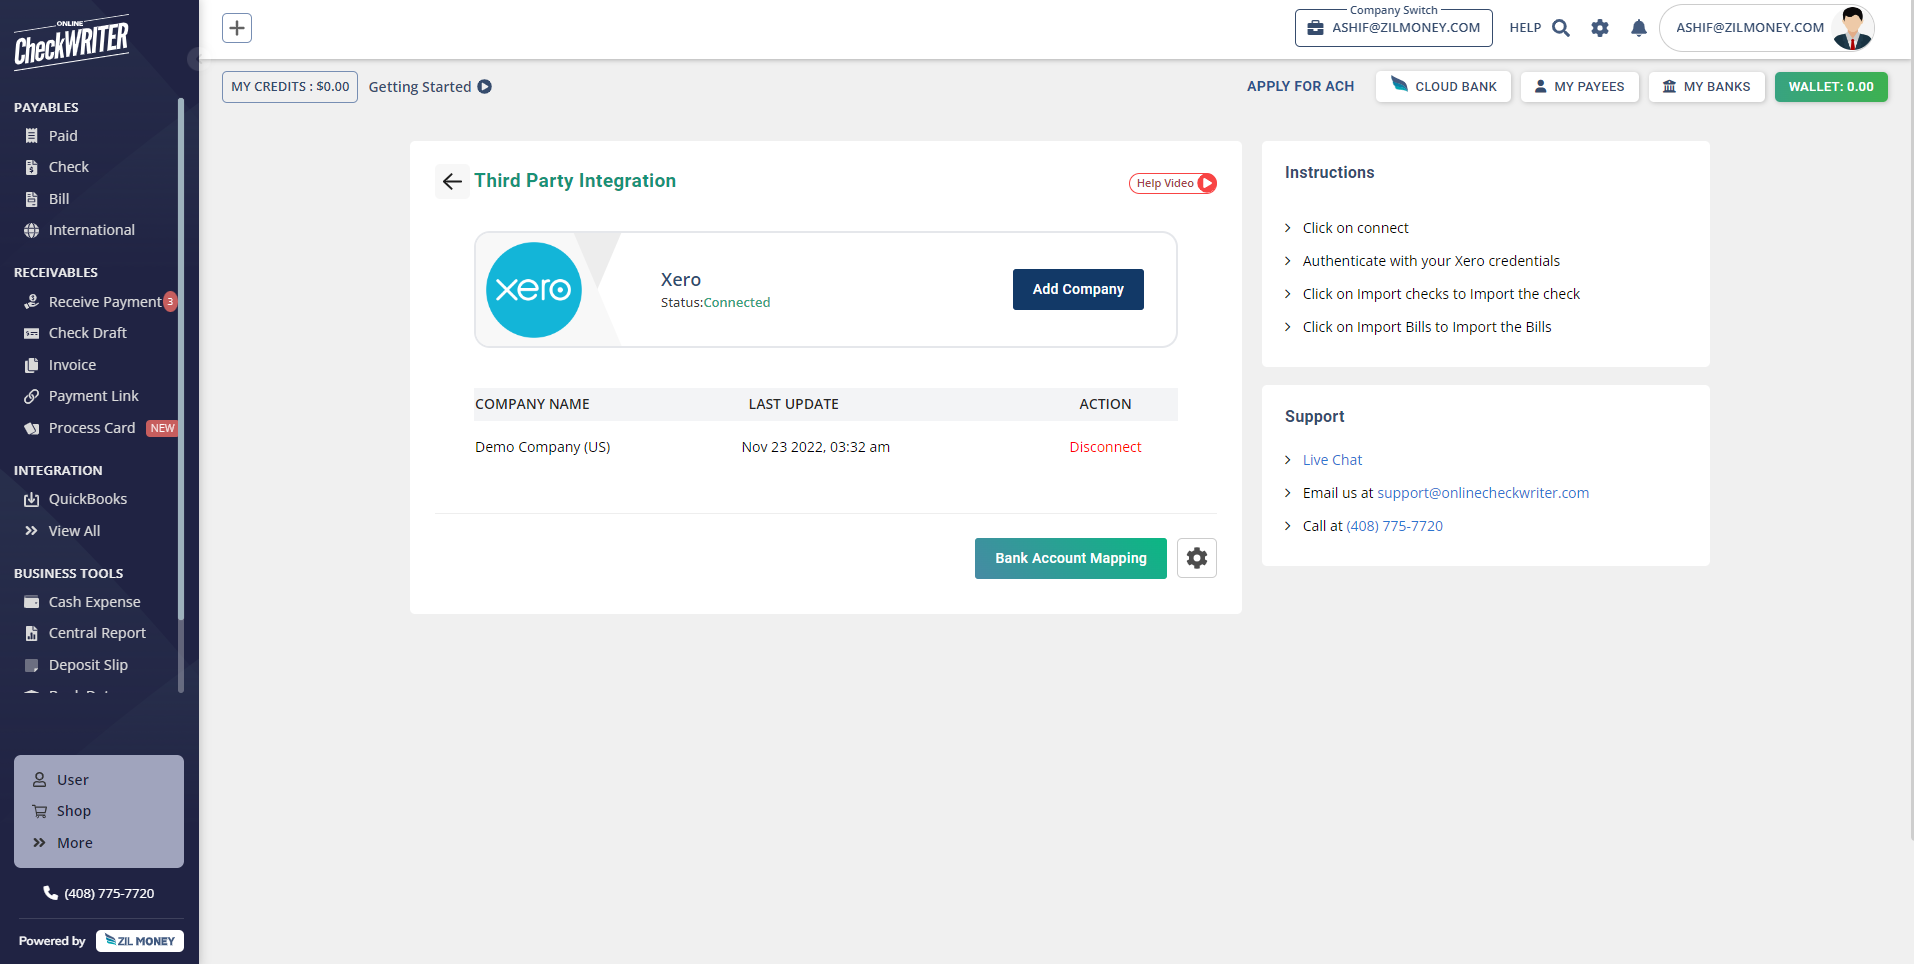Click sidebar phone number (408) 775-7720

99,893
